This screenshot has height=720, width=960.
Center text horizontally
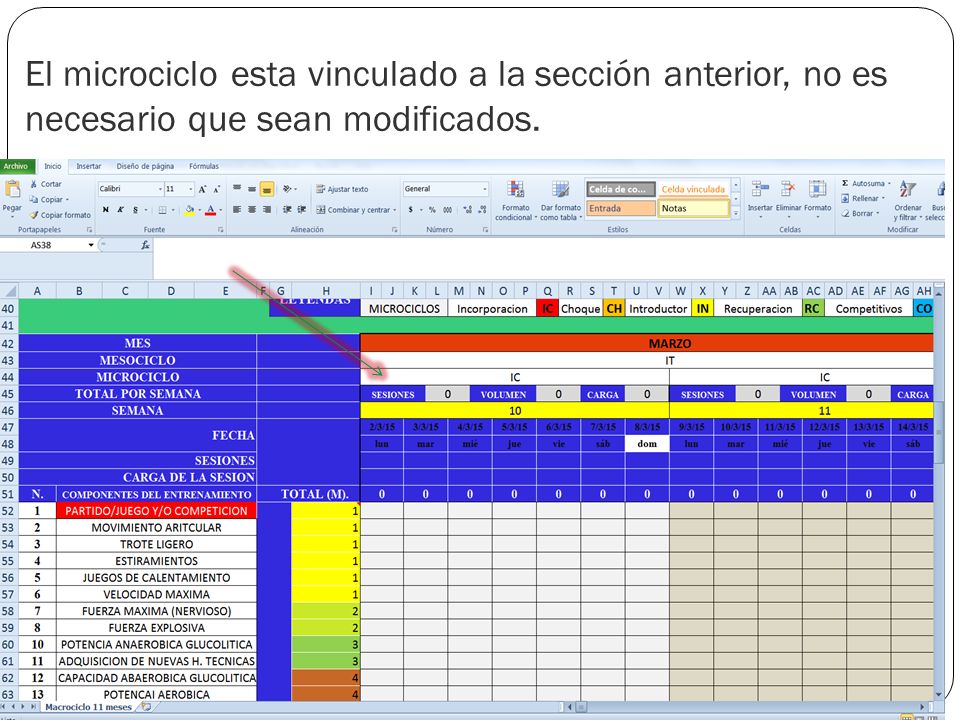point(252,209)
